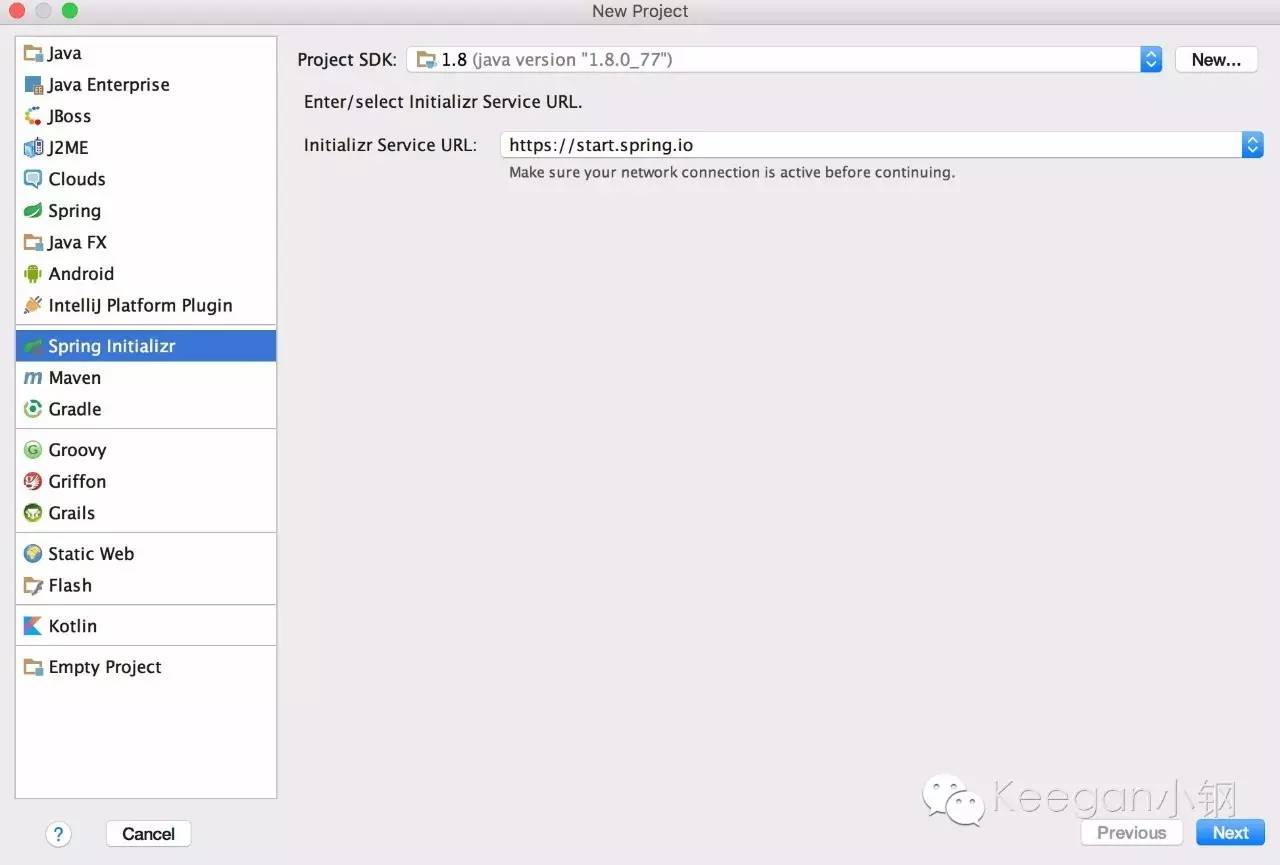Click the JBoss icon
Image resolution: width=1280 pixels, height=865 pixels.
pyautogui.click(x=33, y=116)
